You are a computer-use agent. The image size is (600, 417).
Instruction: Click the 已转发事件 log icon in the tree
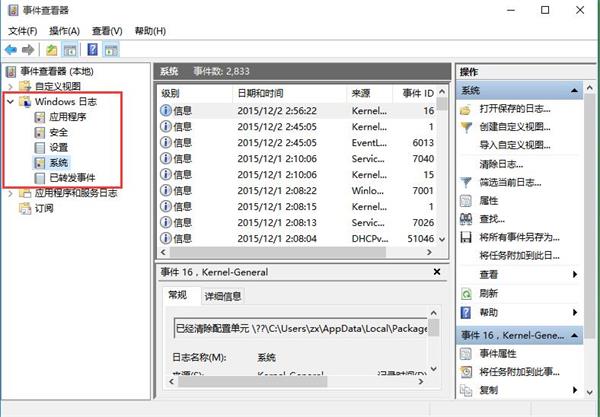click(40, 178)
